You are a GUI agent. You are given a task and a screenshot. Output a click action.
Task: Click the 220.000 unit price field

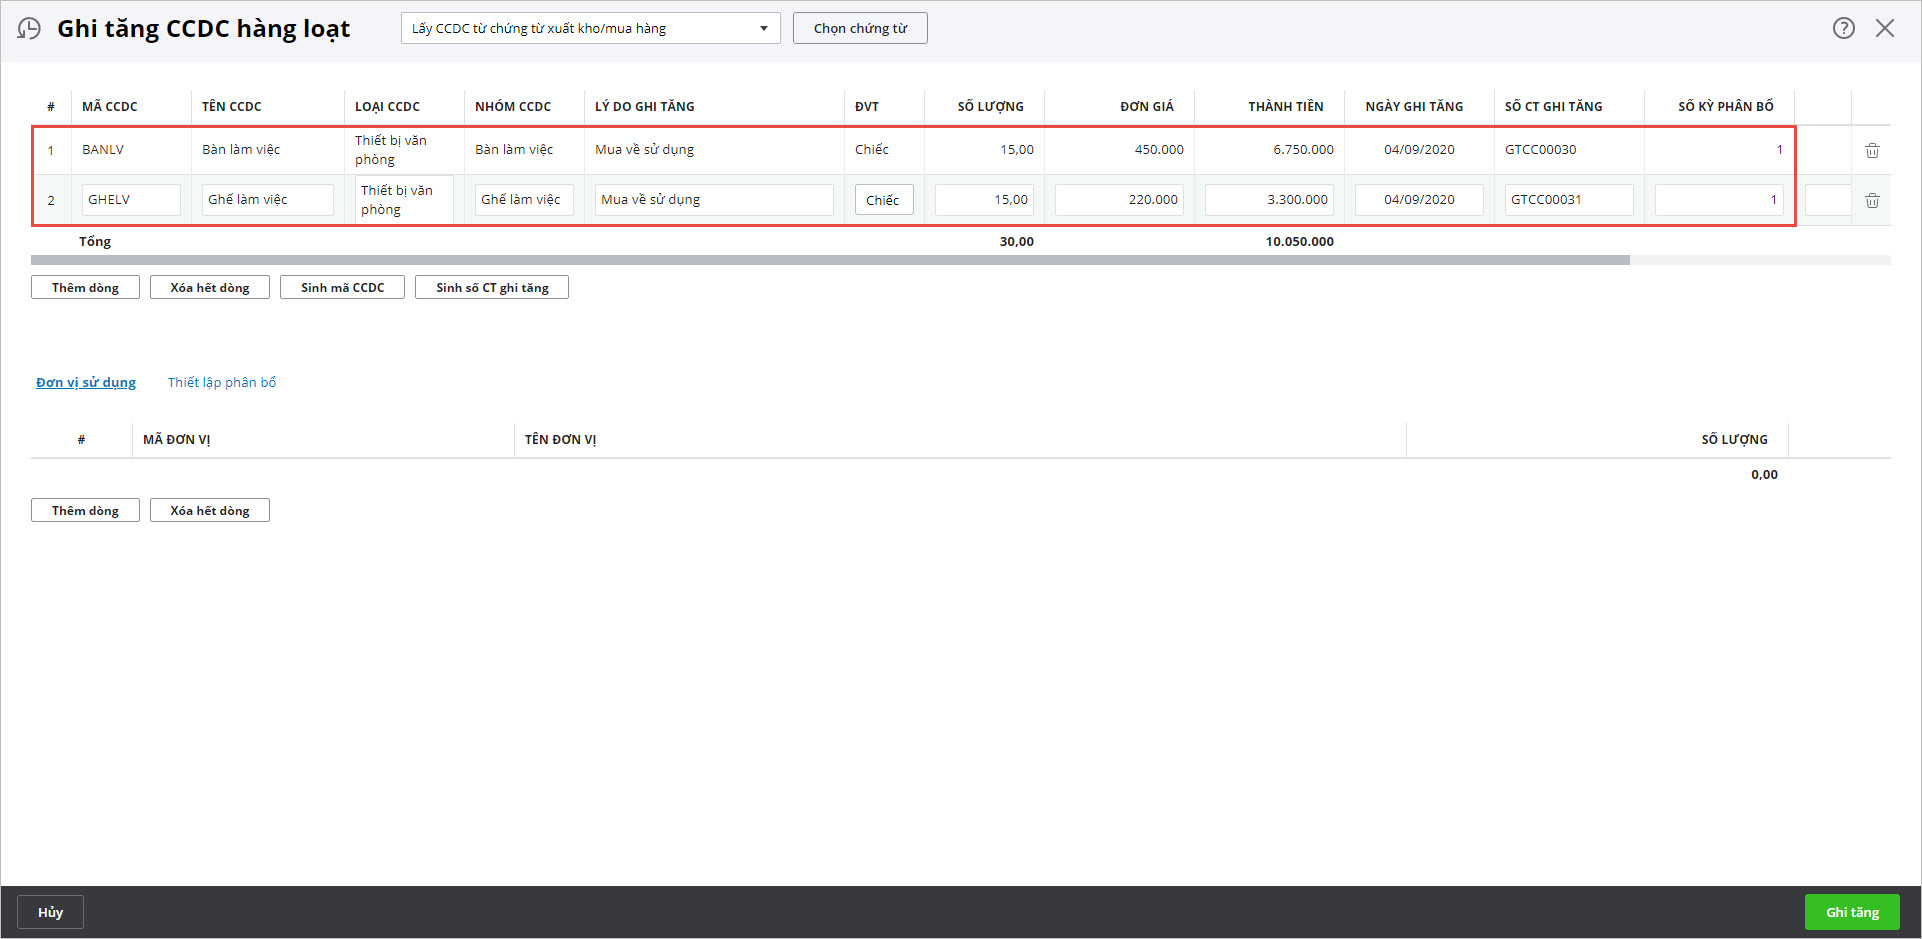[x=1119, y=200]
